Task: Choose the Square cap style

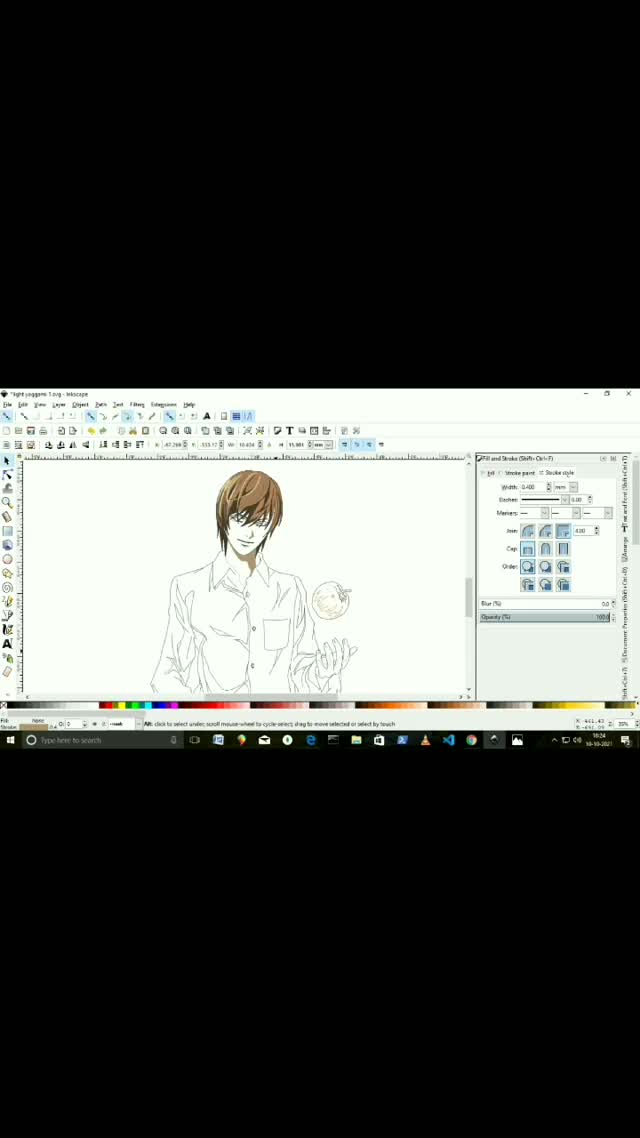Action: (563, 549)
